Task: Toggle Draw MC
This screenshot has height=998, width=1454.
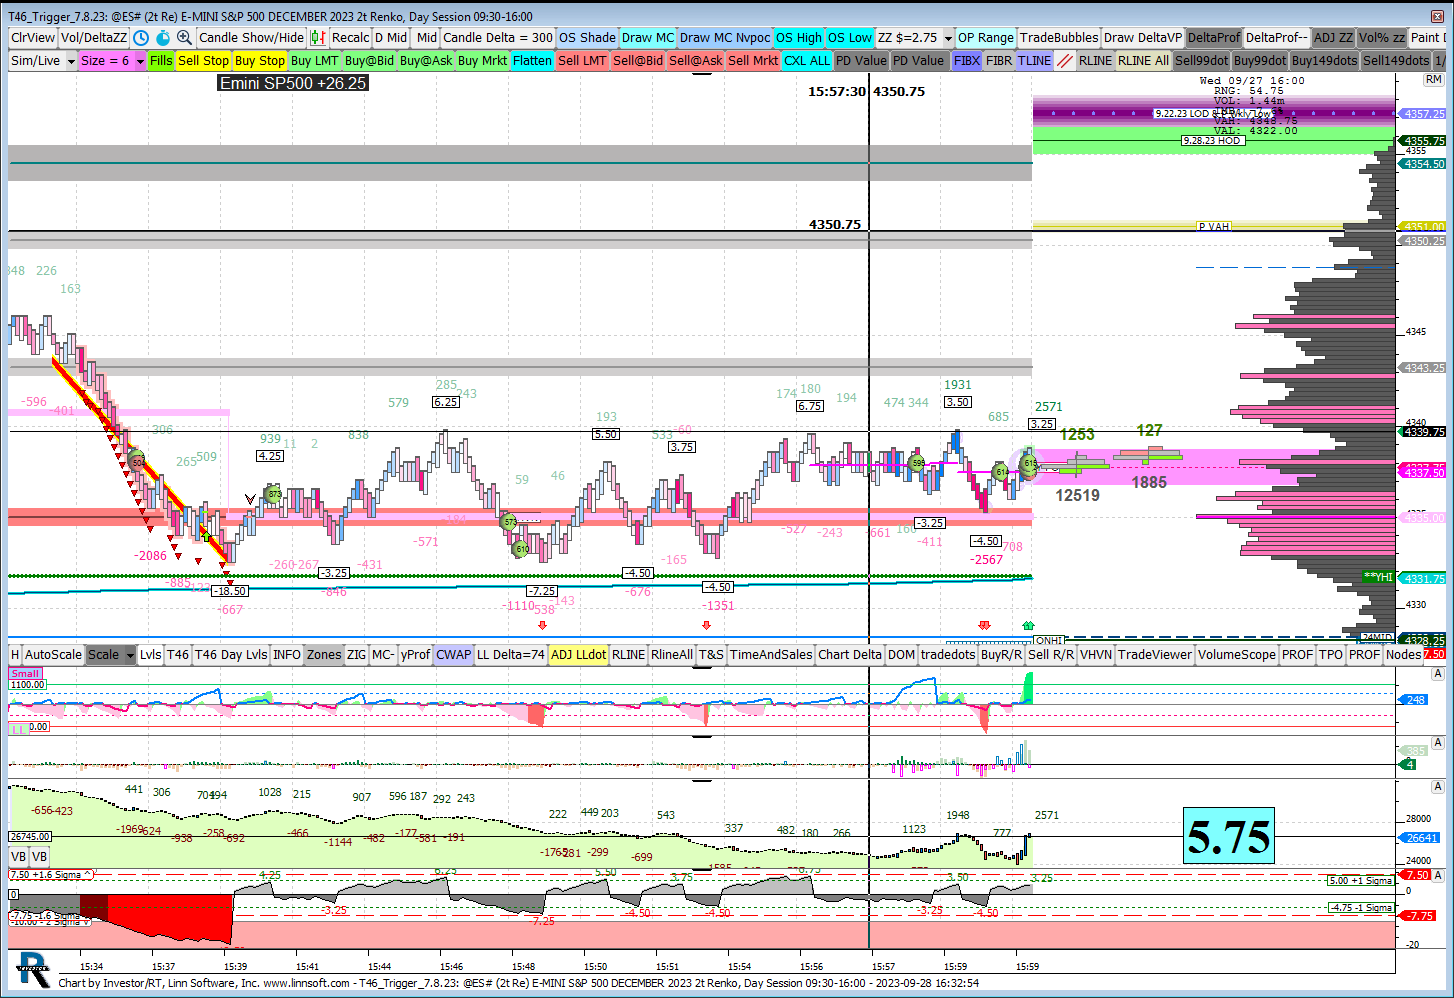Action: (x=648, y=37)
